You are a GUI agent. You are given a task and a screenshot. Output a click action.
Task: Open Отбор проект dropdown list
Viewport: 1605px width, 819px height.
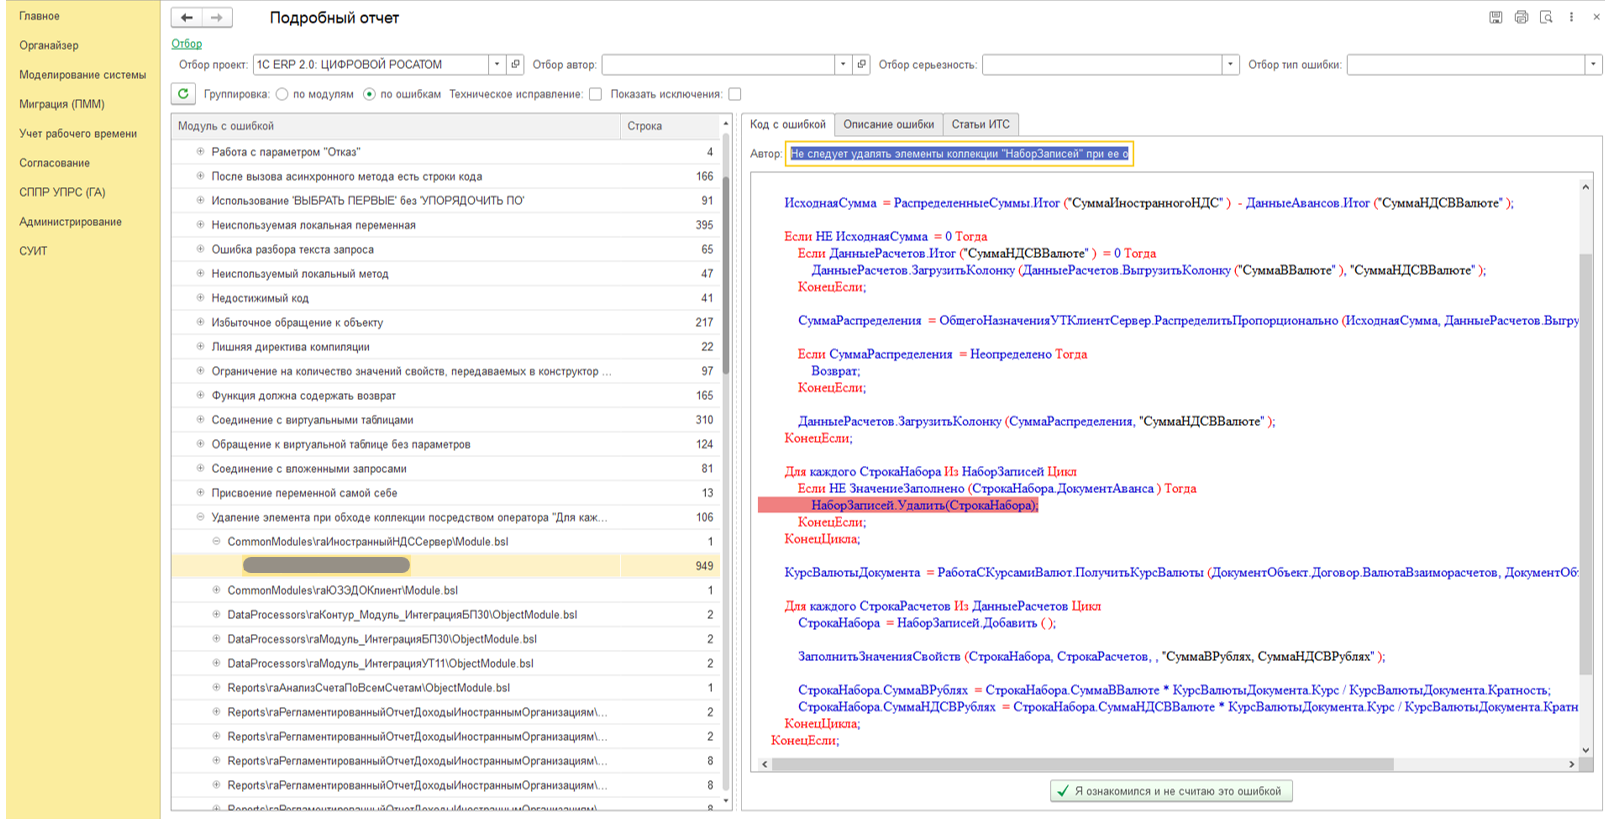[497, 64]
